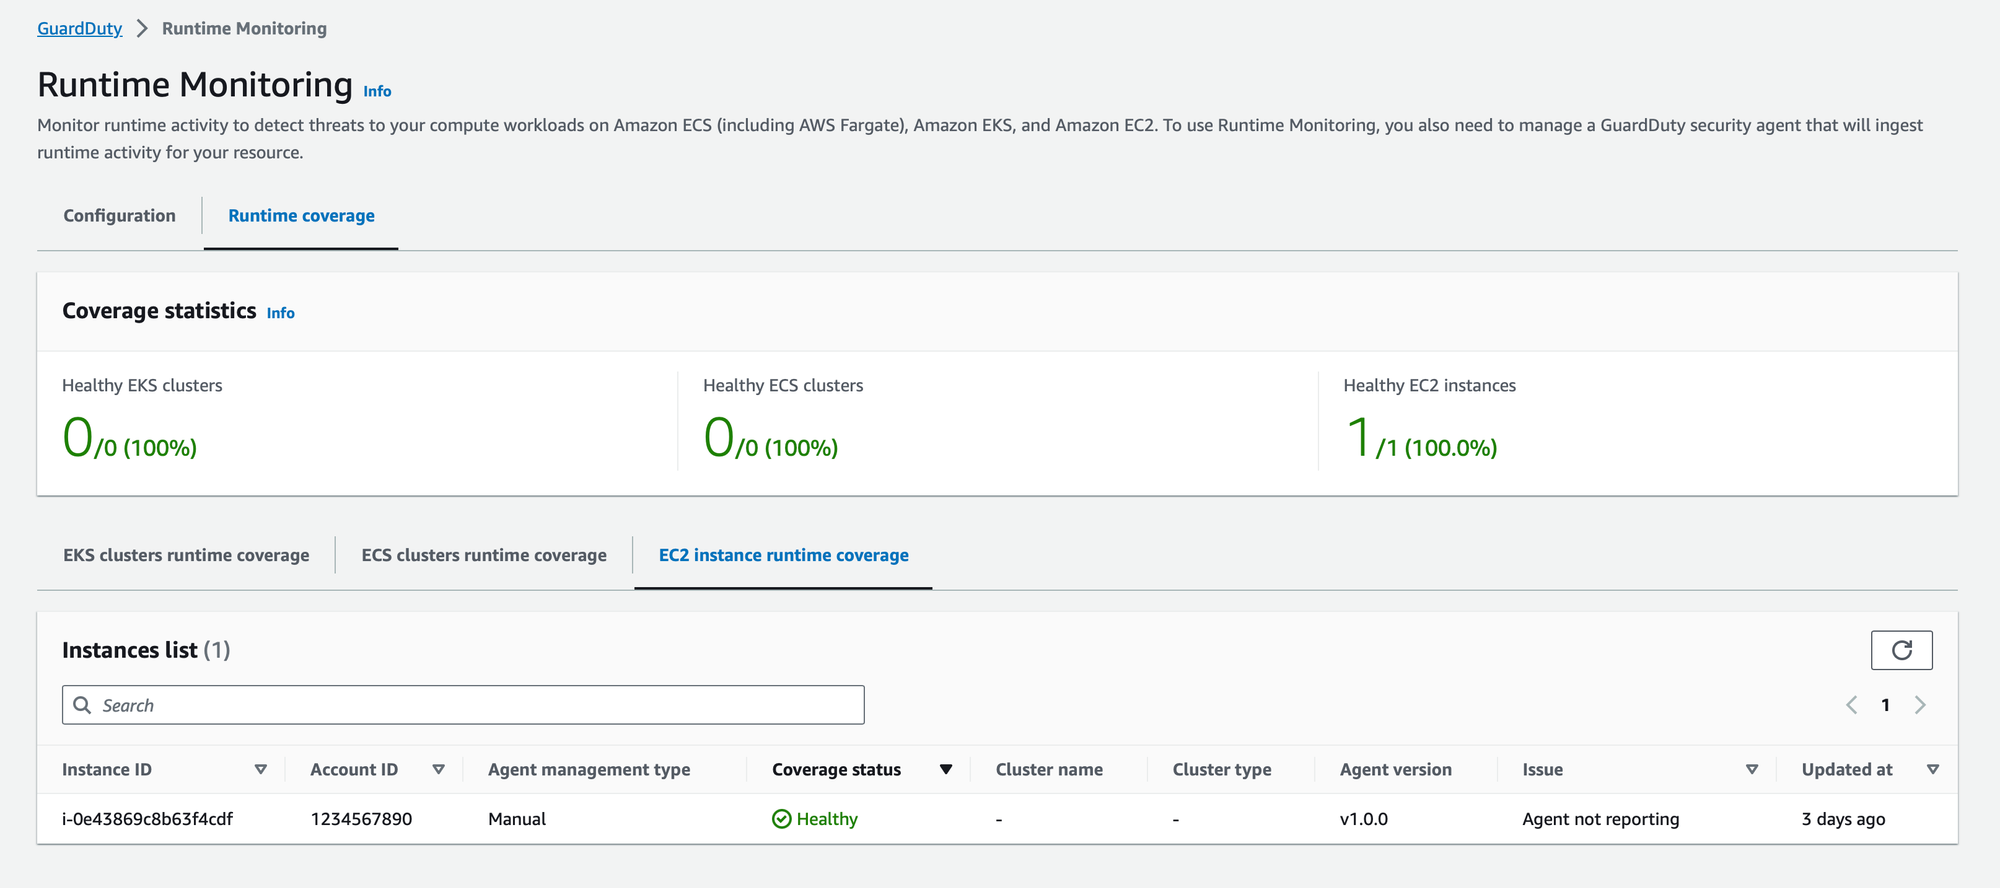Click the Manual agent management cell
This screenshot has width=2000, height=888.
(517, 819)
